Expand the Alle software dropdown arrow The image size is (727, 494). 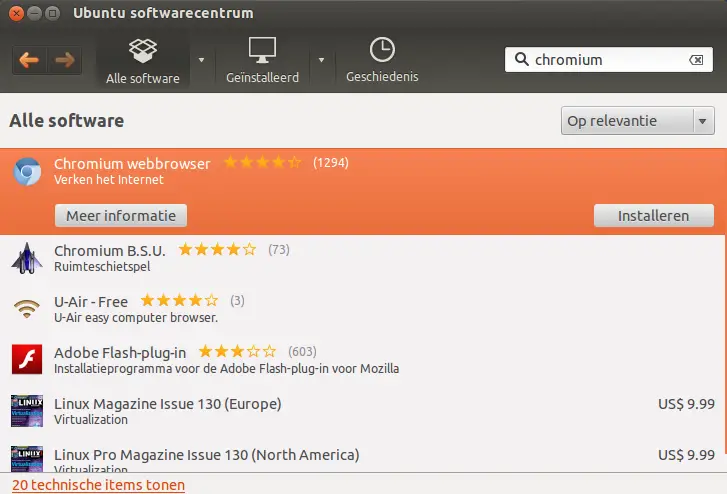point(201,60)
